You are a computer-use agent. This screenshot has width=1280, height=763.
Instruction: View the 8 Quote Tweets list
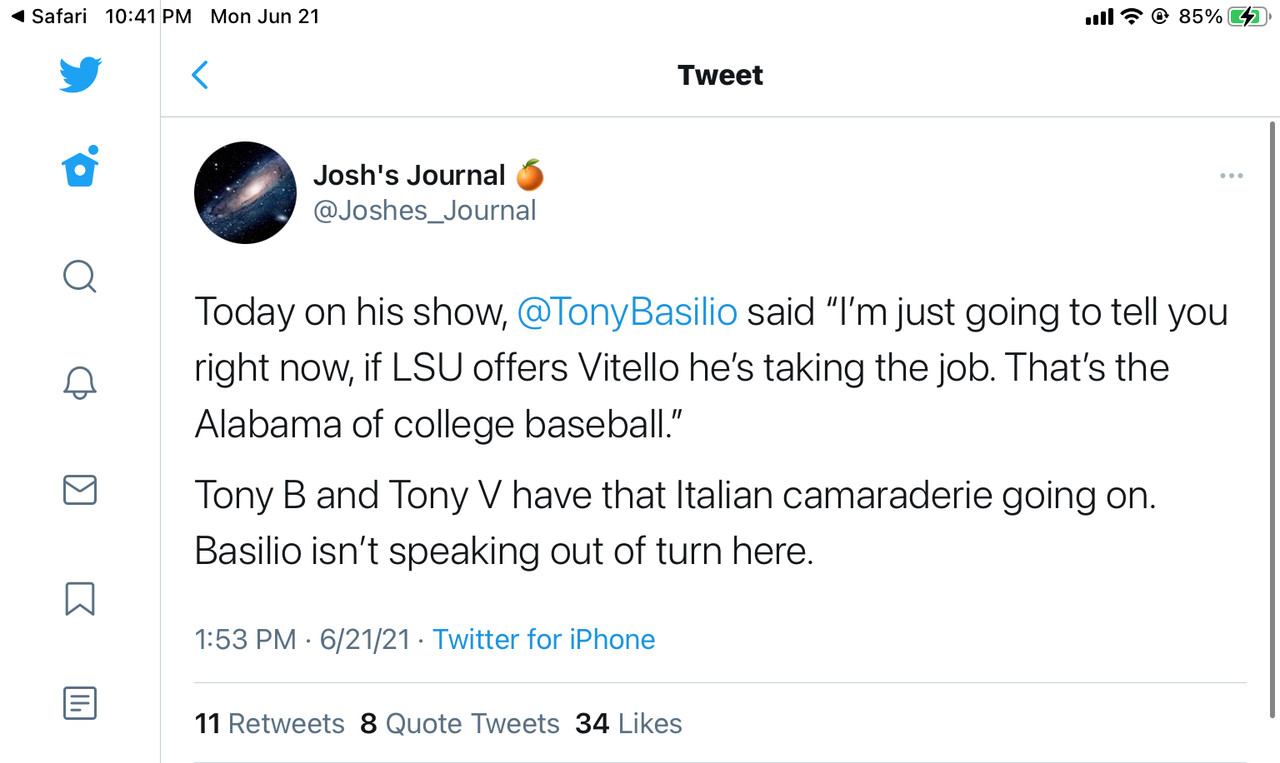(x=460, y=724)
